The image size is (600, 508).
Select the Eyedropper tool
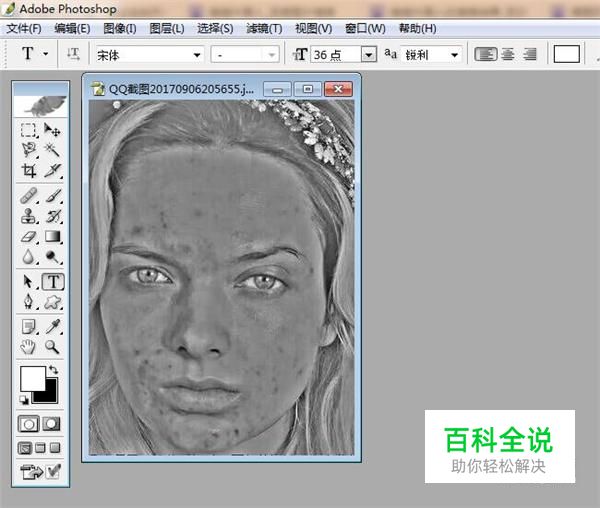[x=53, y=327]
